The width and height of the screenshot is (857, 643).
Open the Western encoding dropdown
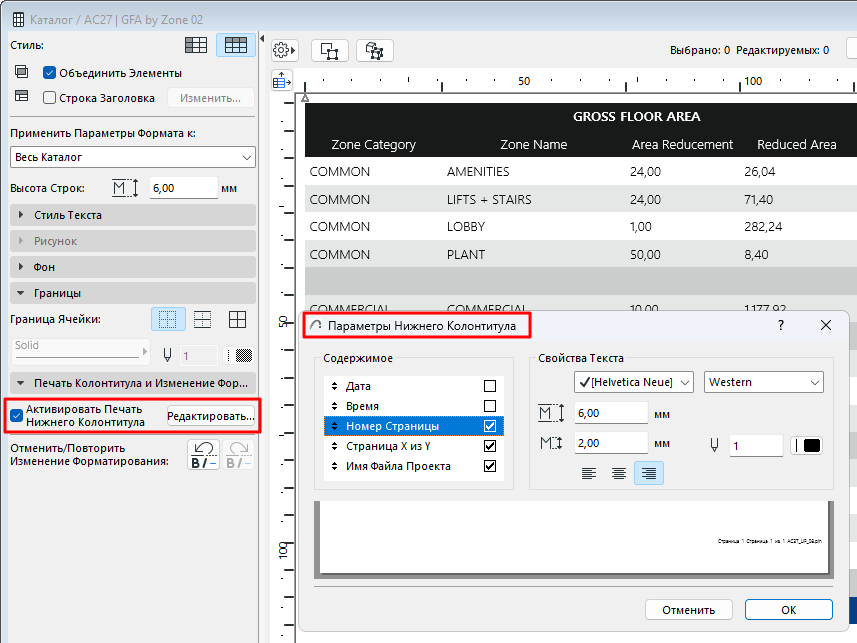point(764,382)
